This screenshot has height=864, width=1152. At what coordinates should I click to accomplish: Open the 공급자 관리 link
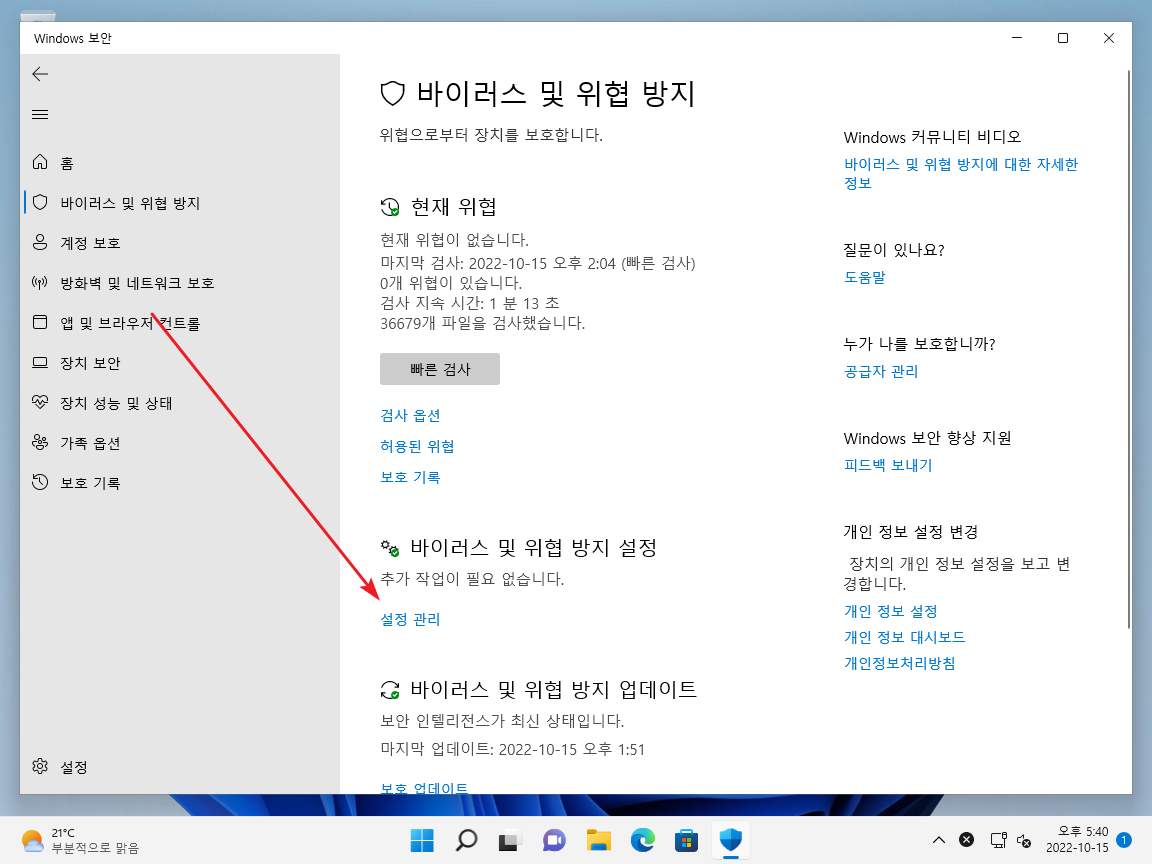880,371
